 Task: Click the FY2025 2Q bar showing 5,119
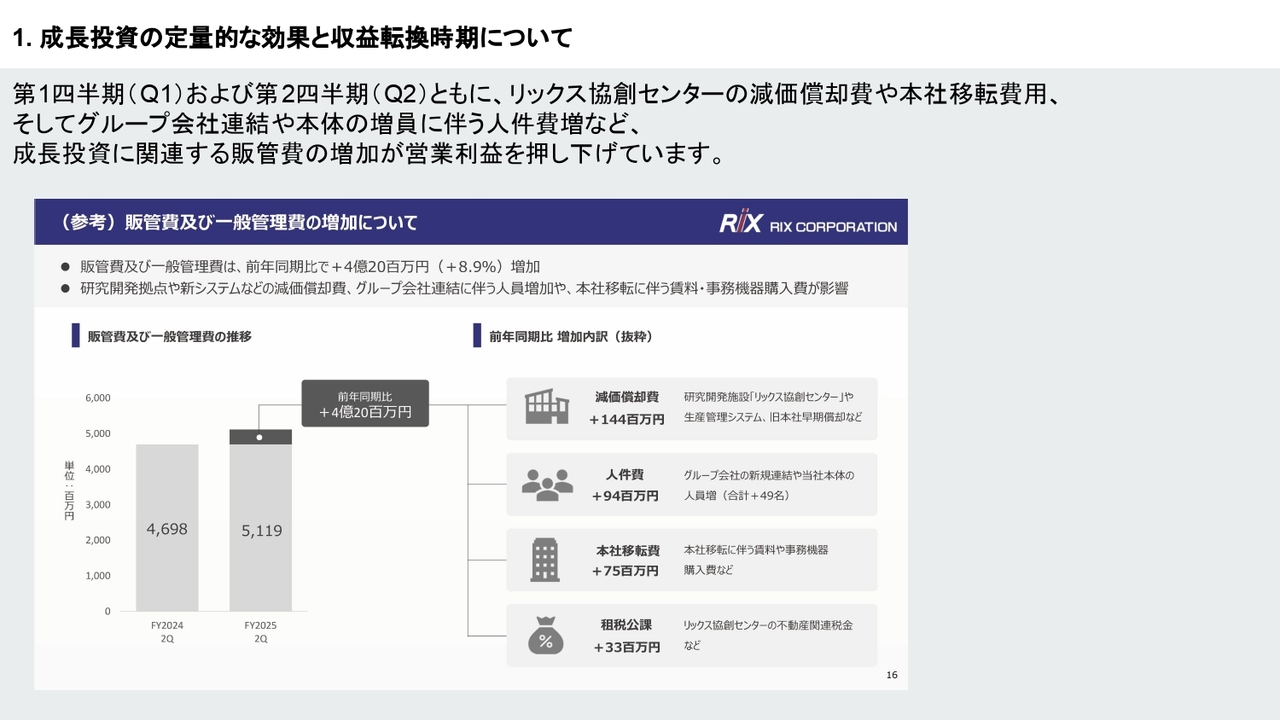(x=261, y=530)
